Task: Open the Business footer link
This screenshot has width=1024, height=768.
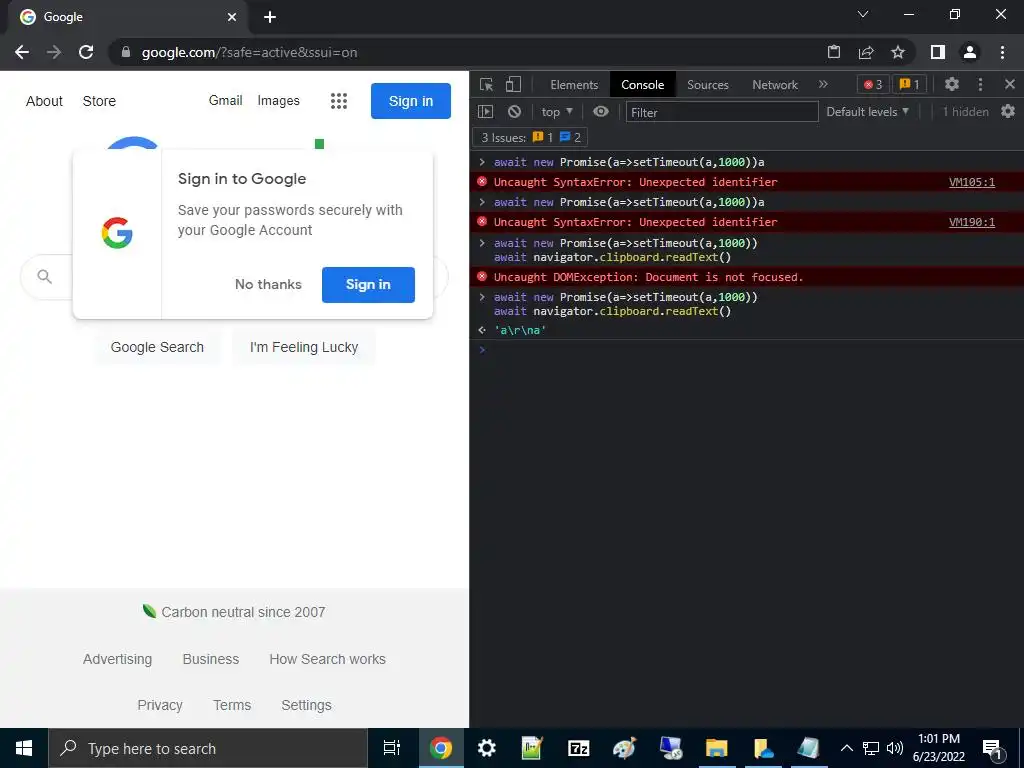Action: 211,659
